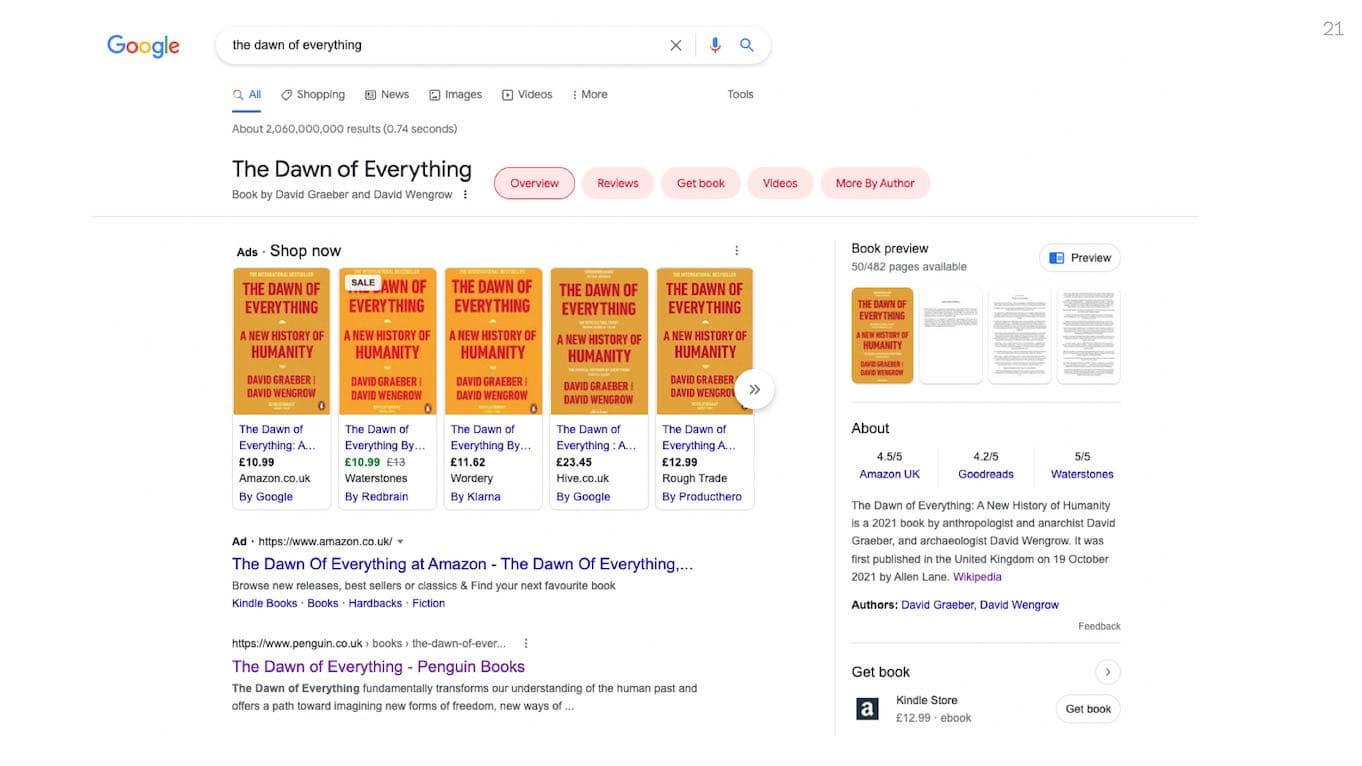1362x766 pixels.
Task: Click the Get book button for Kindle
Action: 1087,709
